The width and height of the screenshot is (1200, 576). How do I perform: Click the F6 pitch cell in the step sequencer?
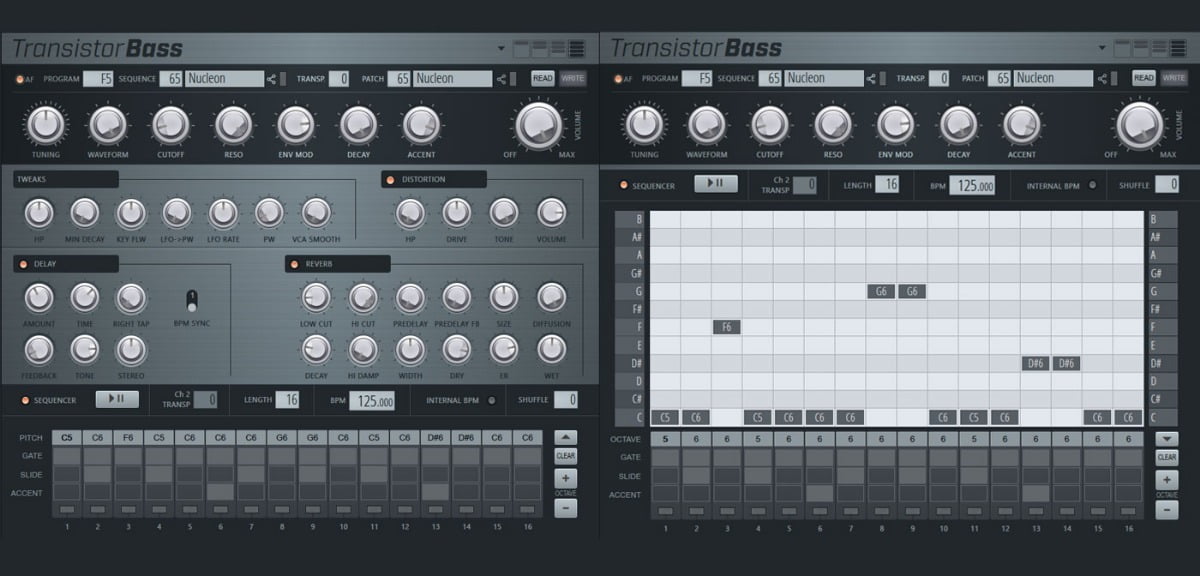click(x=129, y=438)
